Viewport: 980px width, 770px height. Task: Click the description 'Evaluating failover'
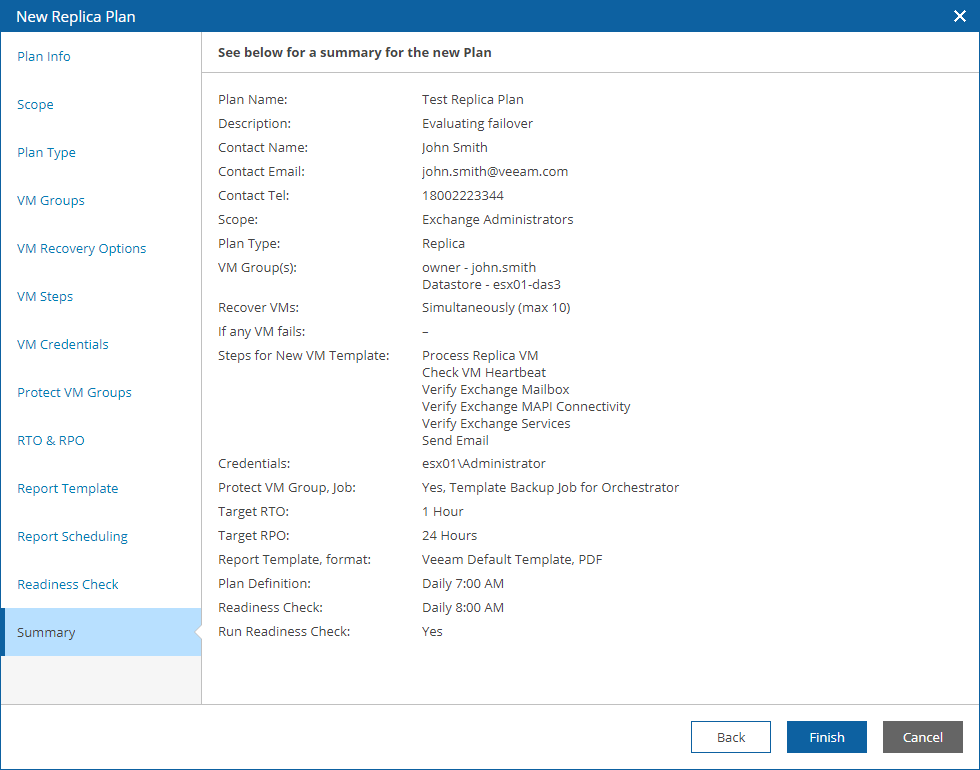478,124
